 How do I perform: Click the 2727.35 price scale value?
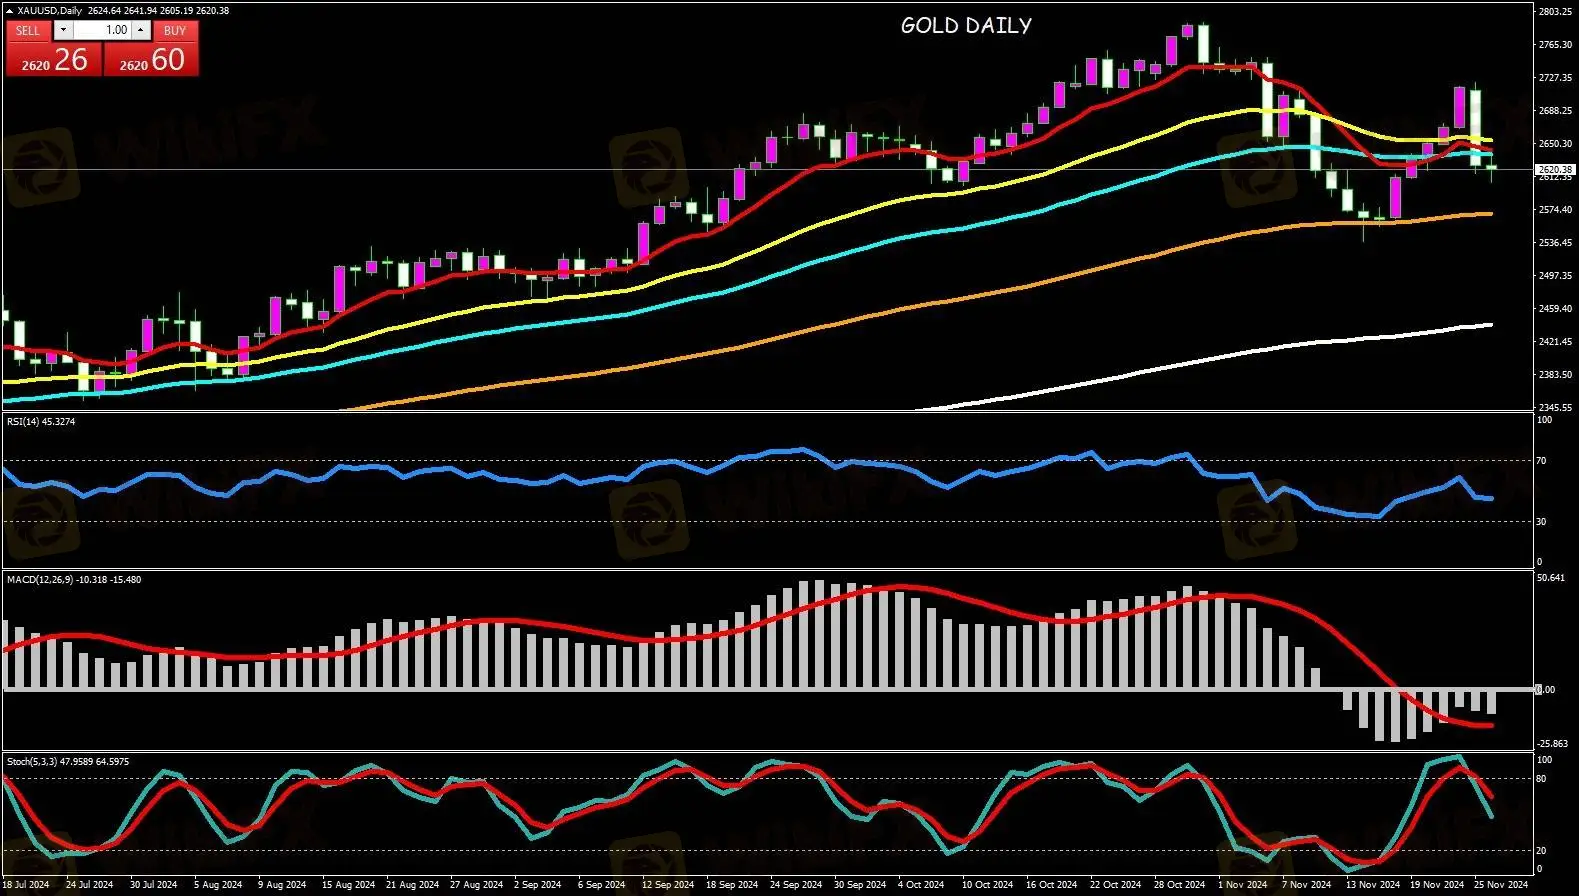1556,78
